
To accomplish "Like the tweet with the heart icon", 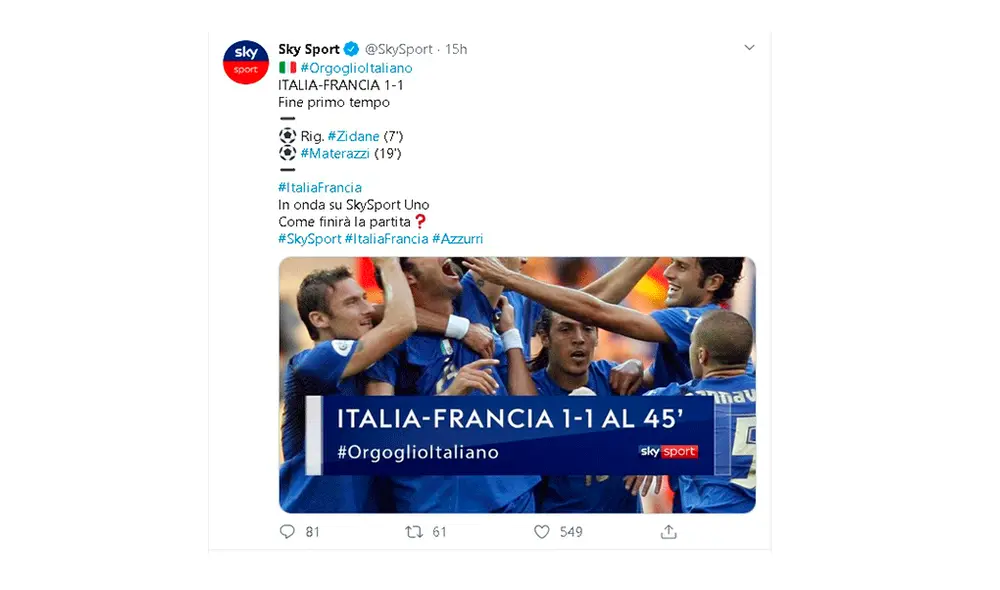I will pyautogui.click(x=542, y=532).
